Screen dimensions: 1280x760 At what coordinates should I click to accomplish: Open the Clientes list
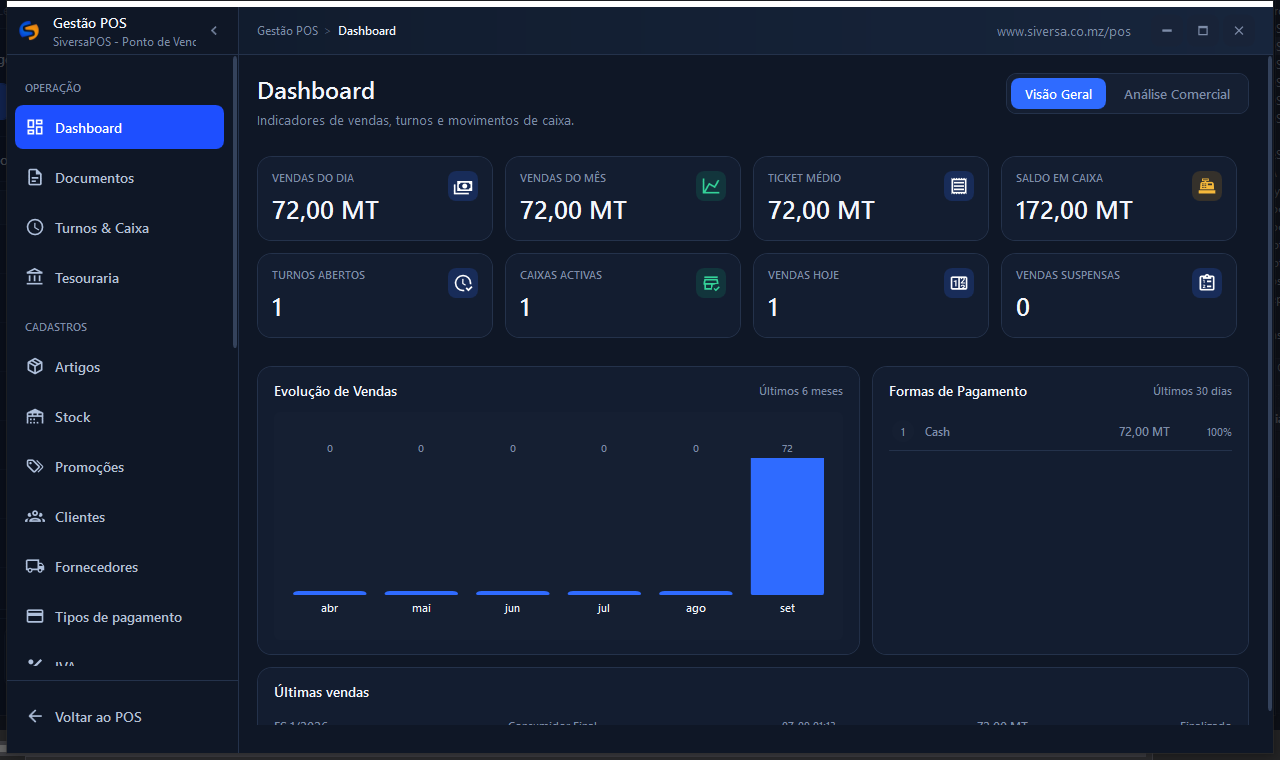[119, 517]
